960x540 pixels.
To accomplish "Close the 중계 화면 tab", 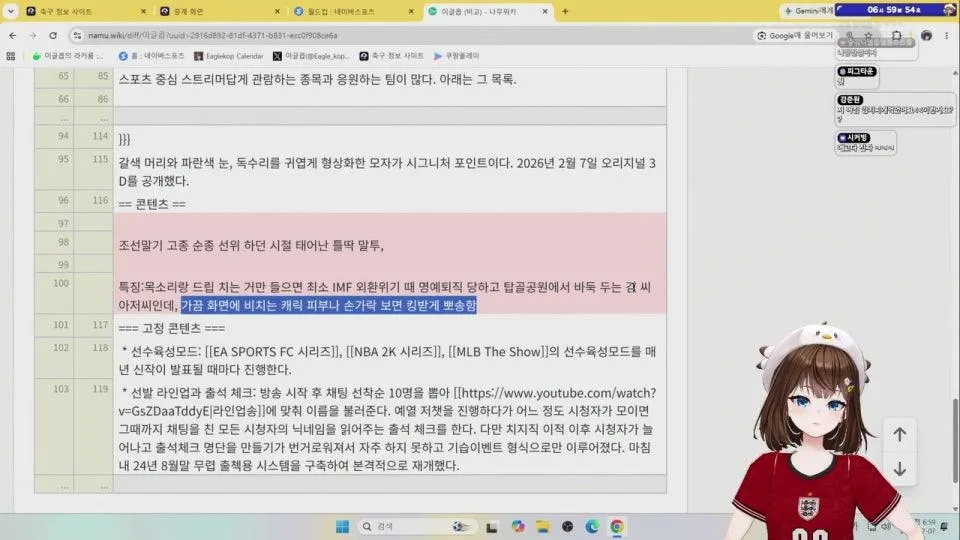I will coord(277,11).
